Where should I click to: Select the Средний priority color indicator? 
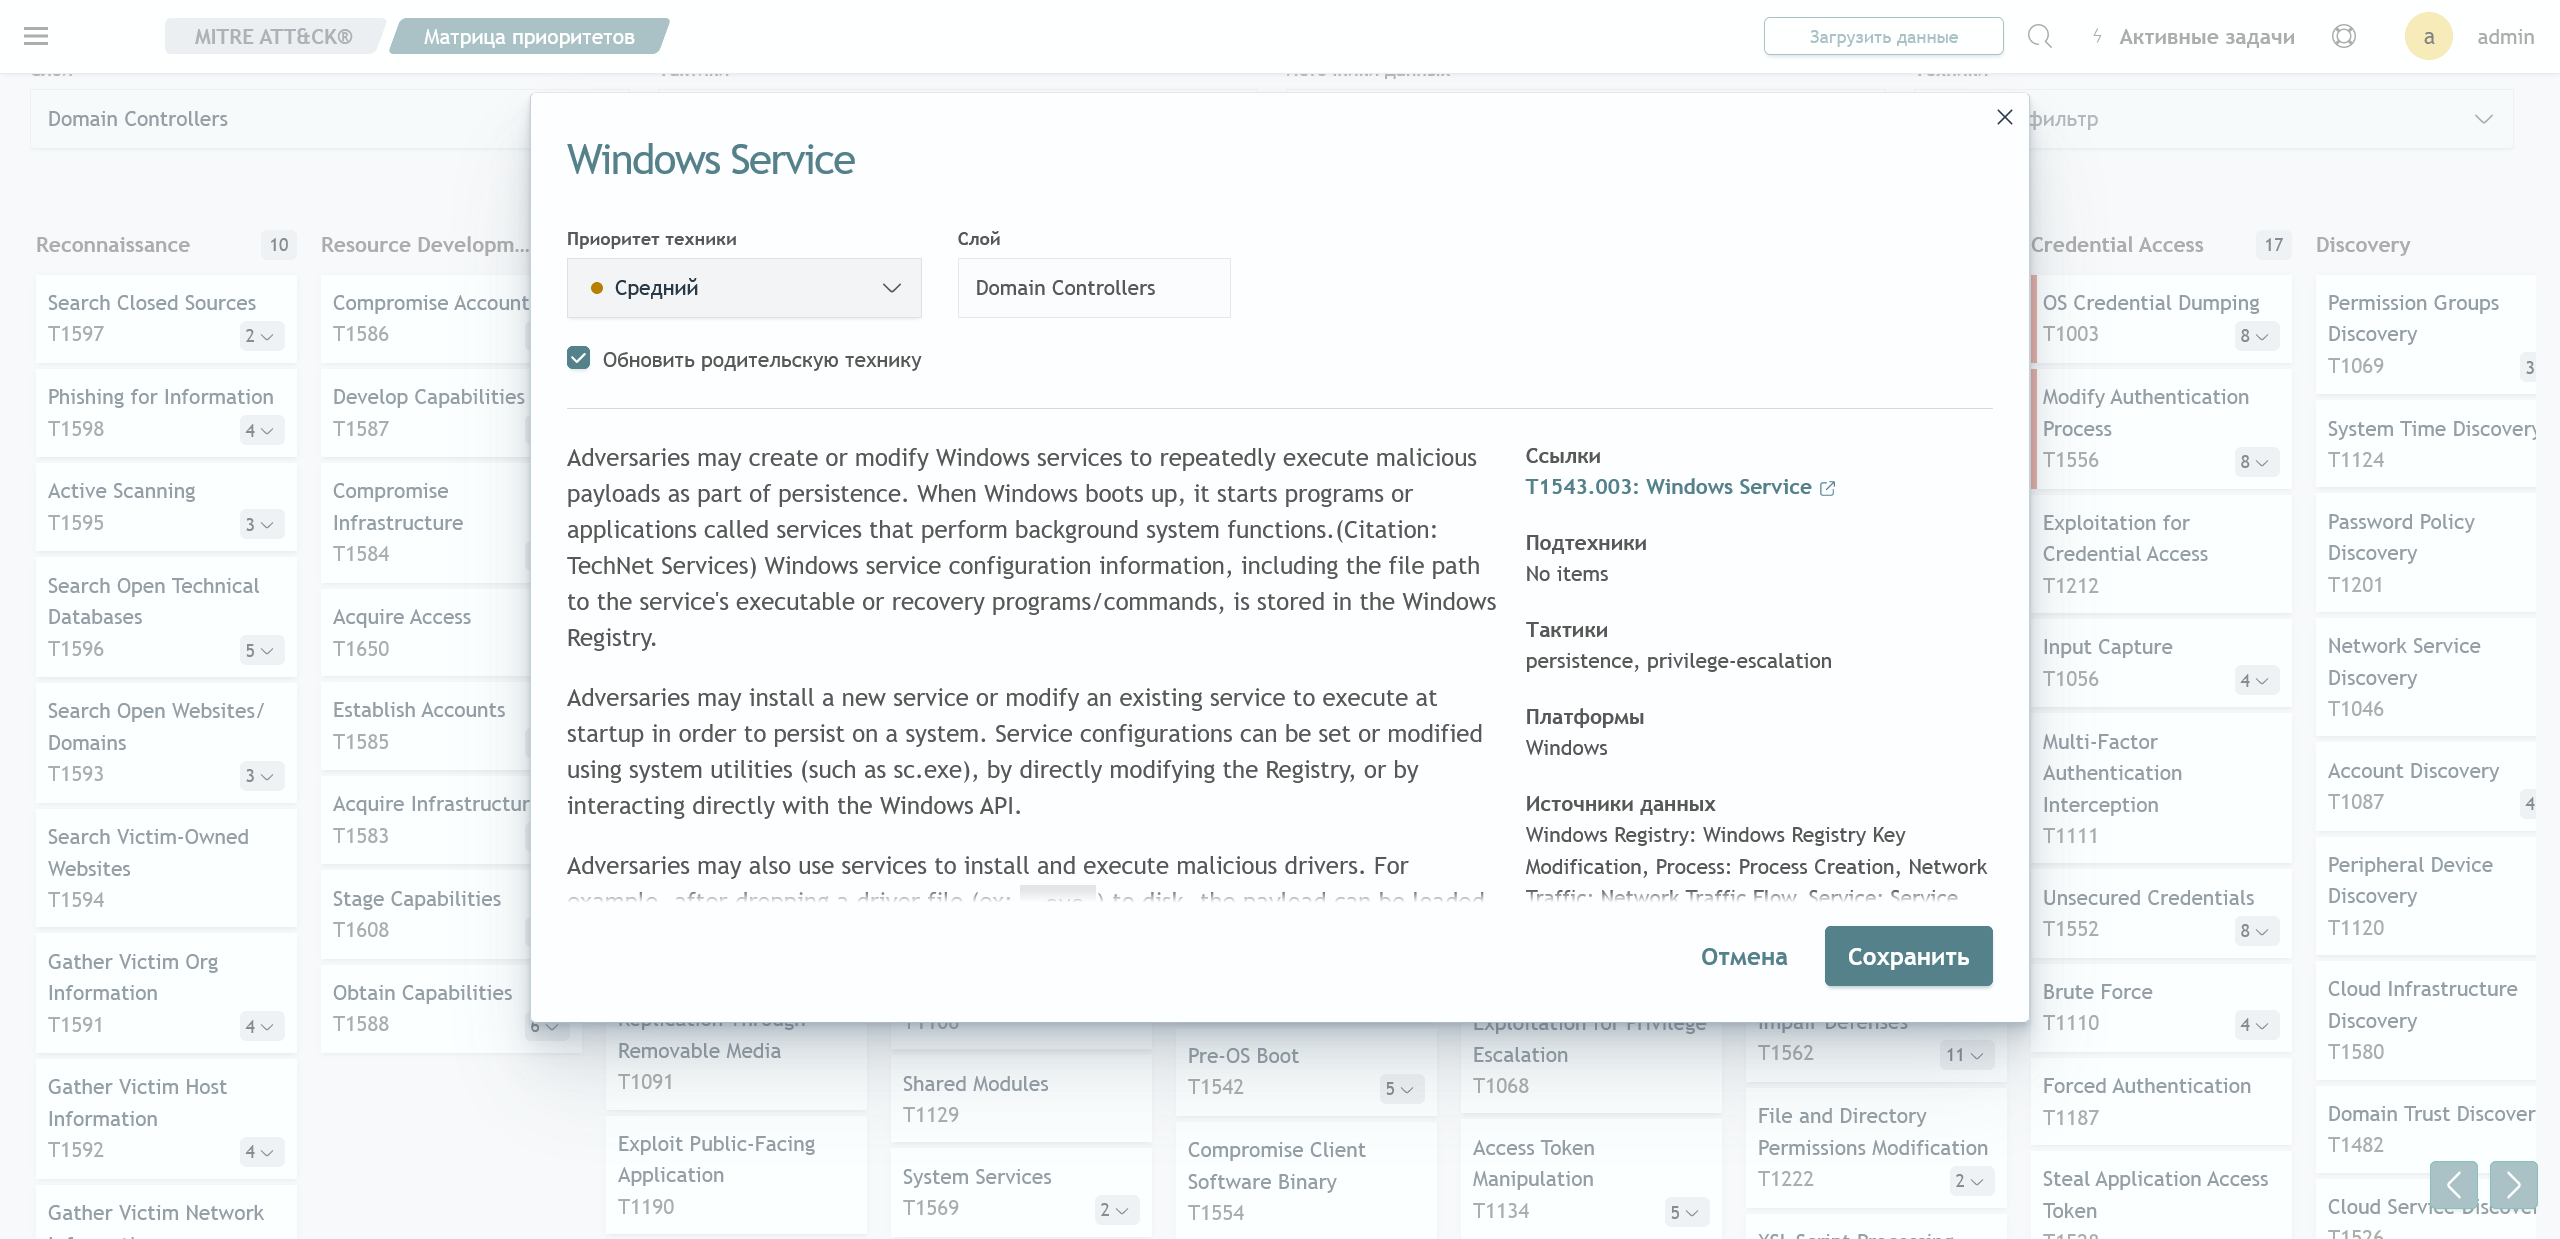(591, 287)
